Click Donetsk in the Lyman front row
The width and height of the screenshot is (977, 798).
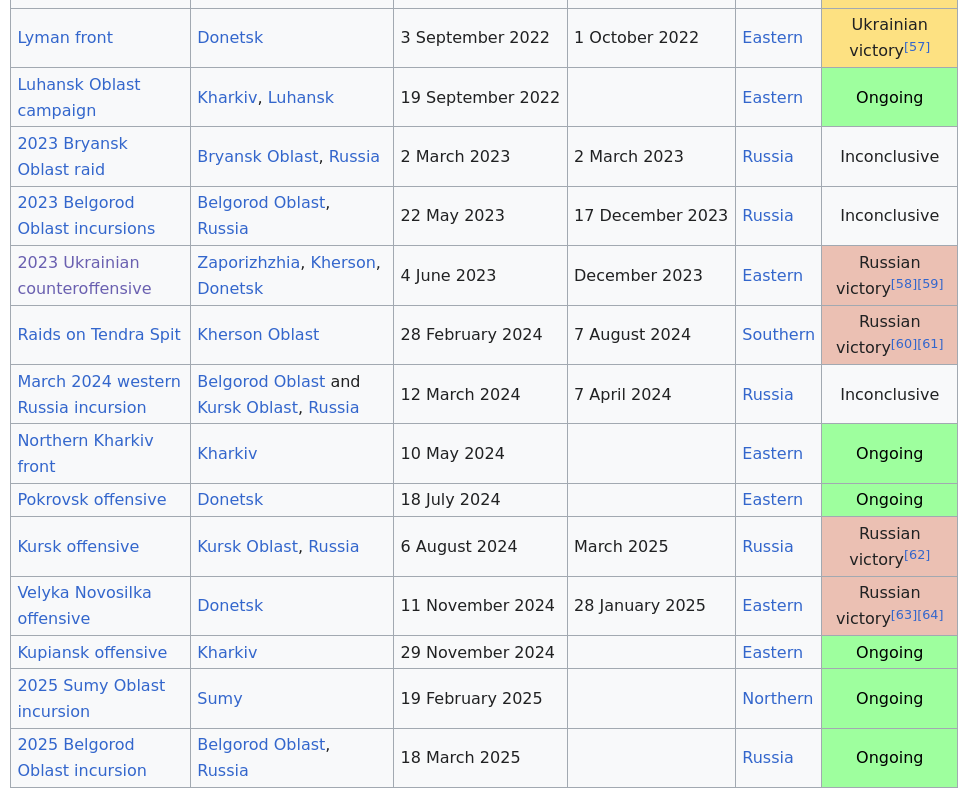[x=230, y=38]
